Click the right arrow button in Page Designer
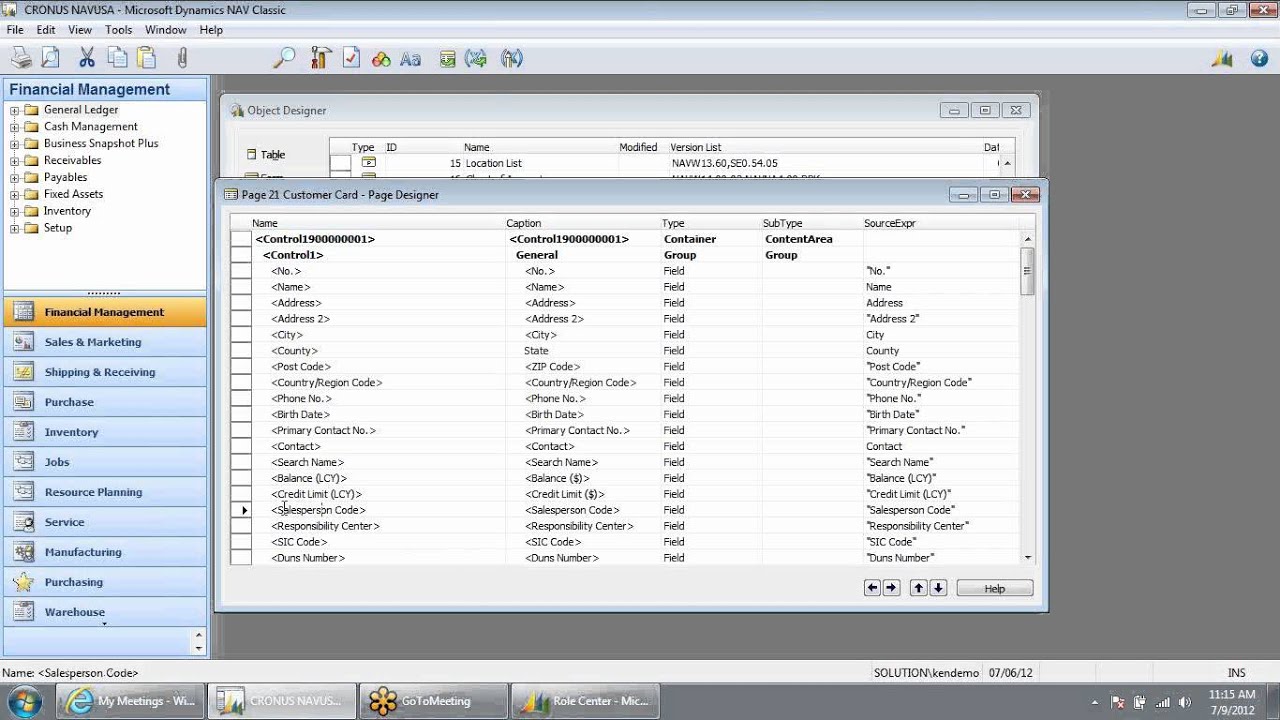The width and height of the screenshot is (1280, 720). coord(892,588)
